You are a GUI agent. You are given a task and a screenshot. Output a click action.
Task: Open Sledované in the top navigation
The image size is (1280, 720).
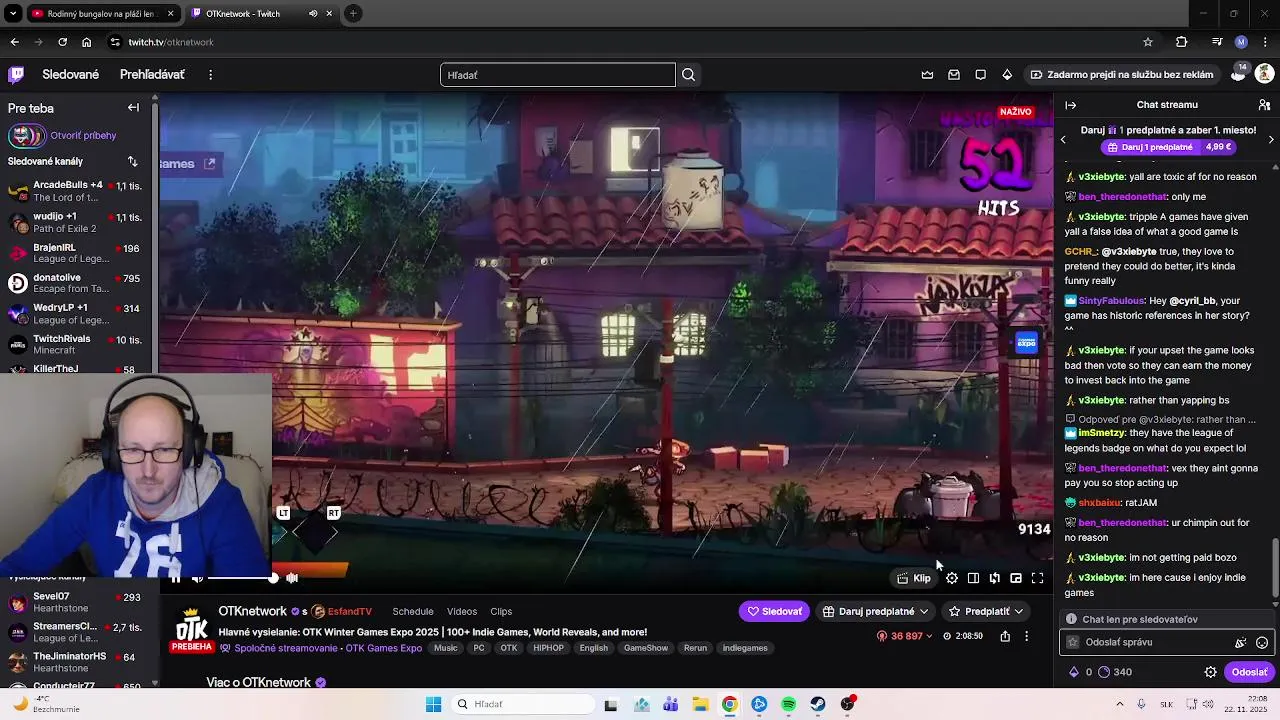(71, 75)
